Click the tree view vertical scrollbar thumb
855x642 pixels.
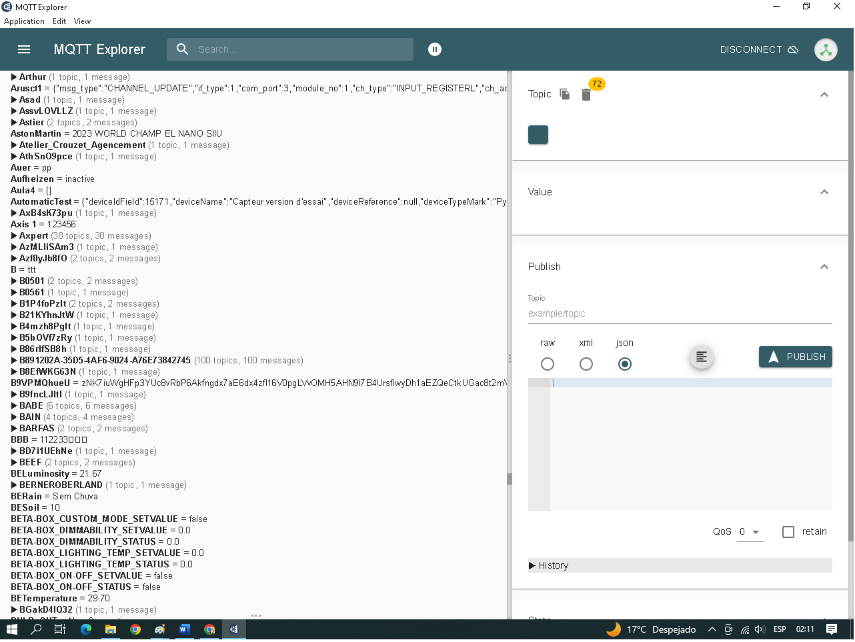[x=509, y=479]
